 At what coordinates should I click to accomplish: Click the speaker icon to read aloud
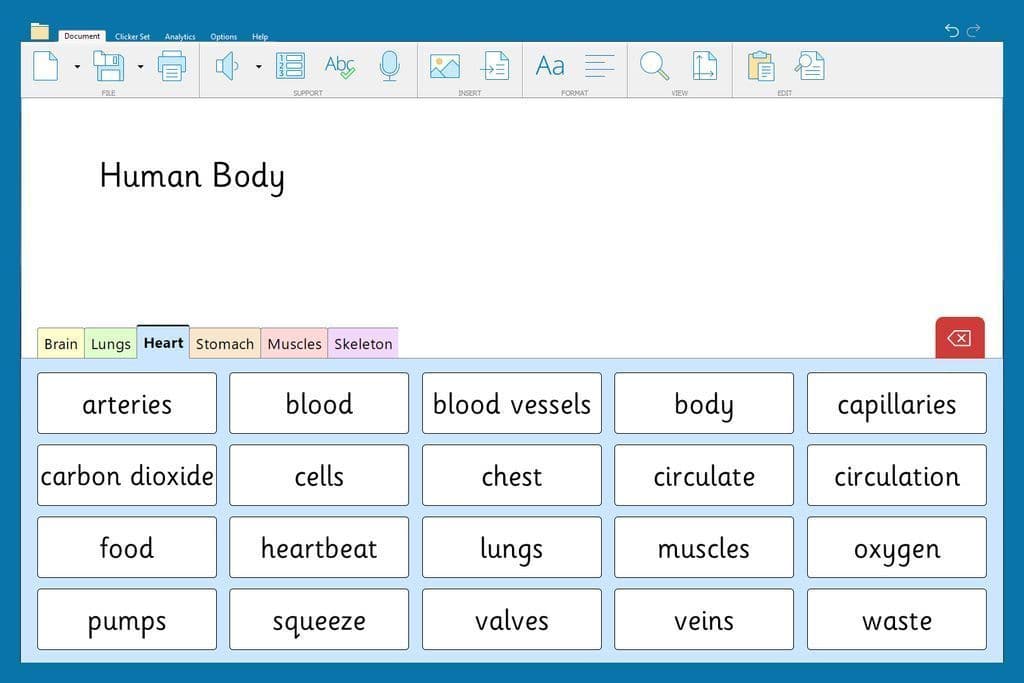coord(227,66)
